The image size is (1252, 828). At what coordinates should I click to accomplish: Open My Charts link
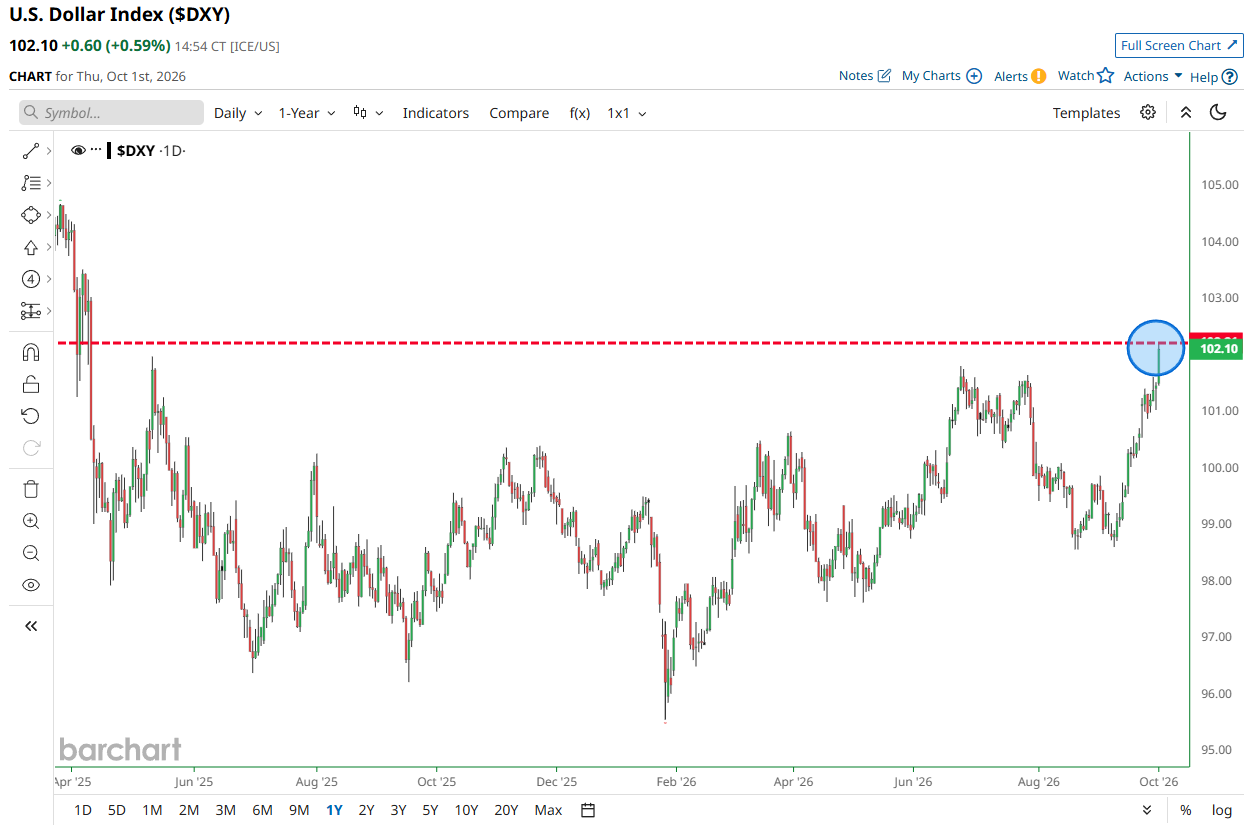pos(942,76)
